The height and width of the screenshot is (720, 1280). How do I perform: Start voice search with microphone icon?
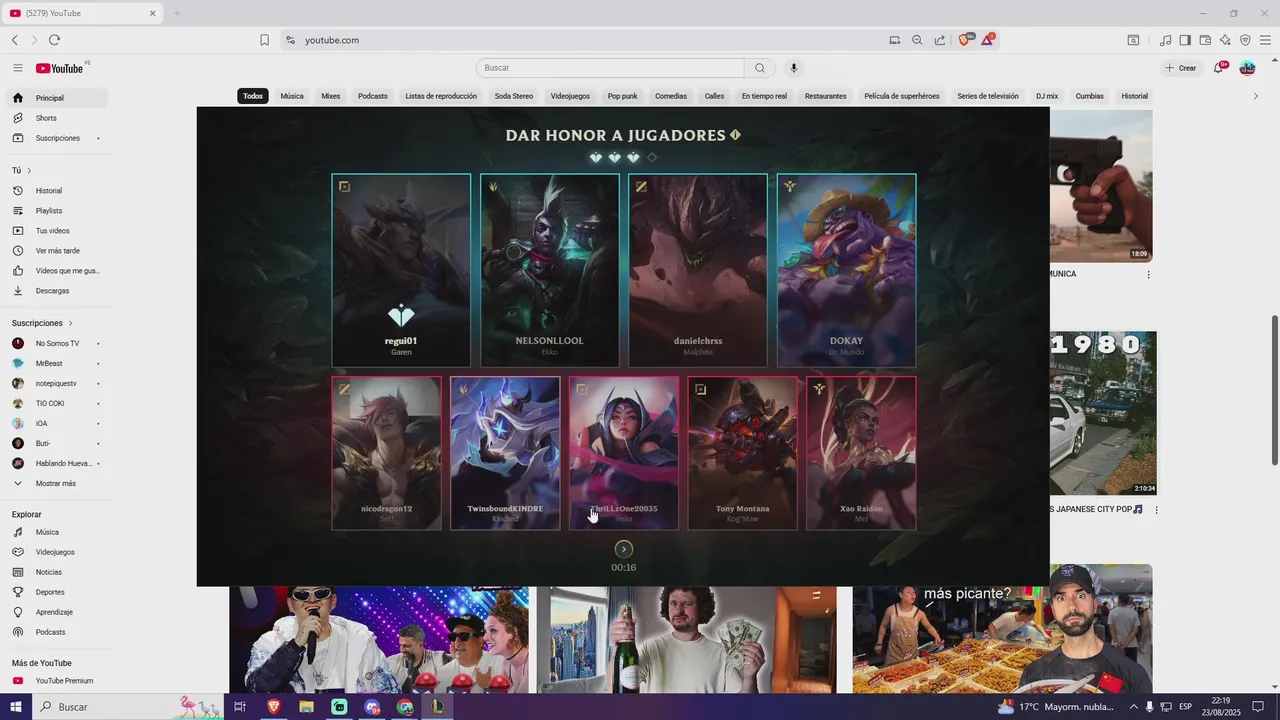(794, 68)
